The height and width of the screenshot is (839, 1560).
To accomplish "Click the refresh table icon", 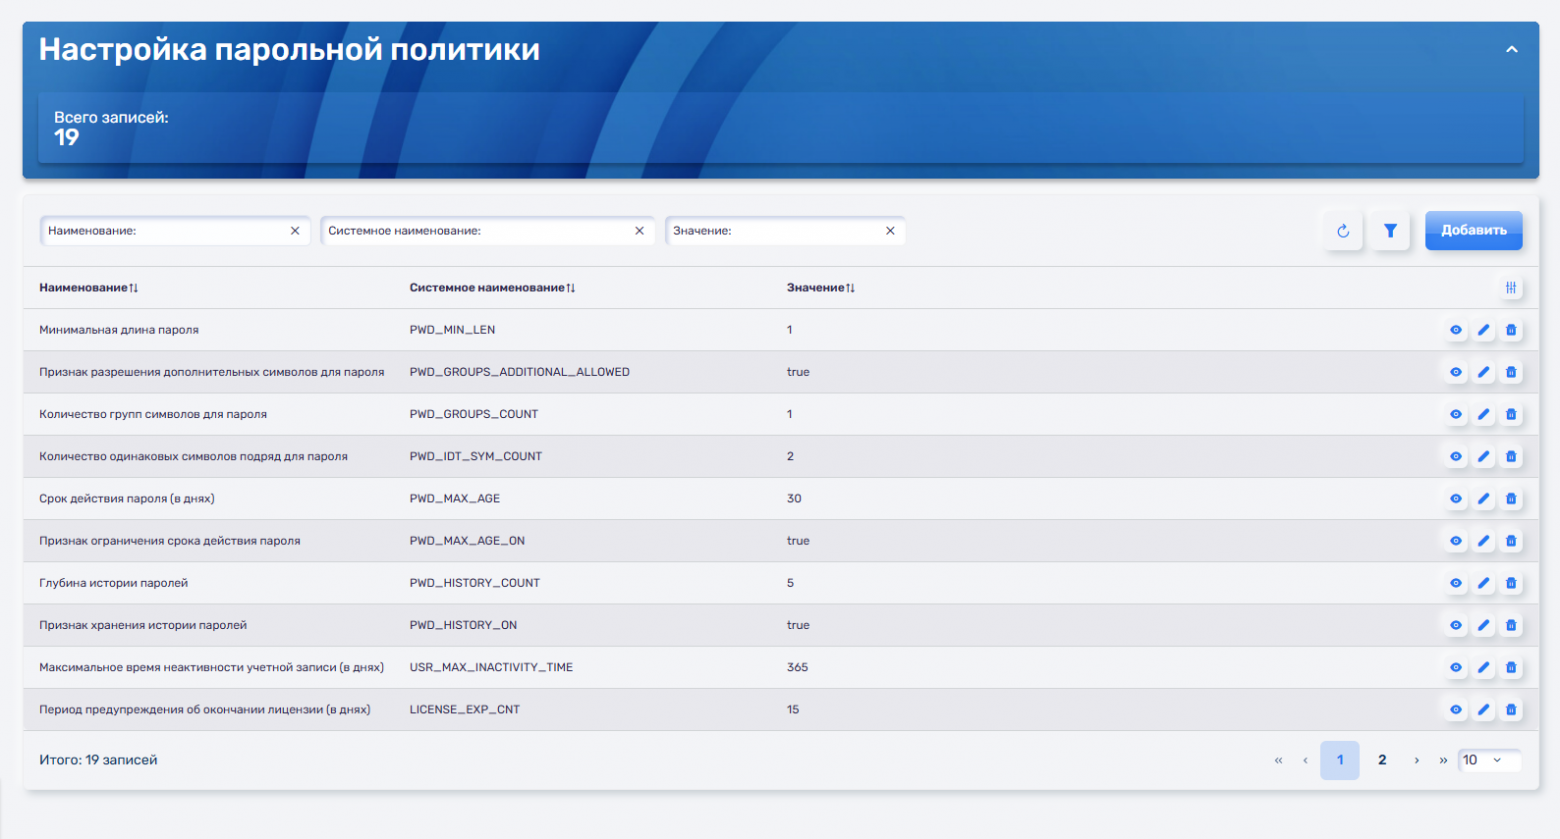I will click(1343, 231).
